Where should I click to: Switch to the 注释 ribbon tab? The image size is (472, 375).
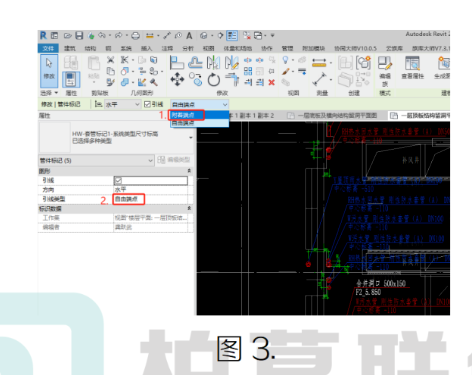(x=167, y=48)
